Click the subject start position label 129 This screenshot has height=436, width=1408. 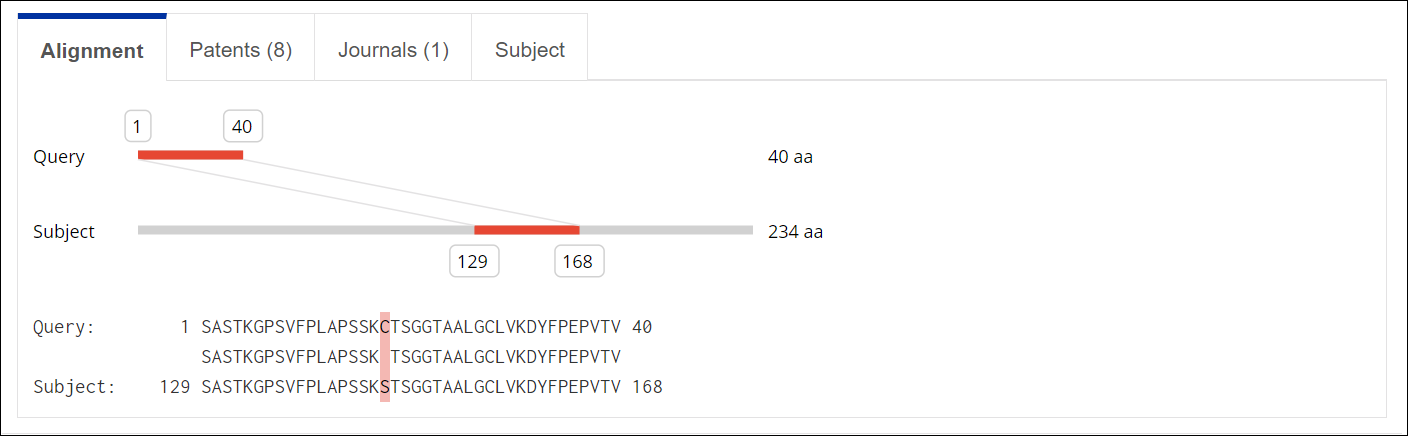coord(473,262)
